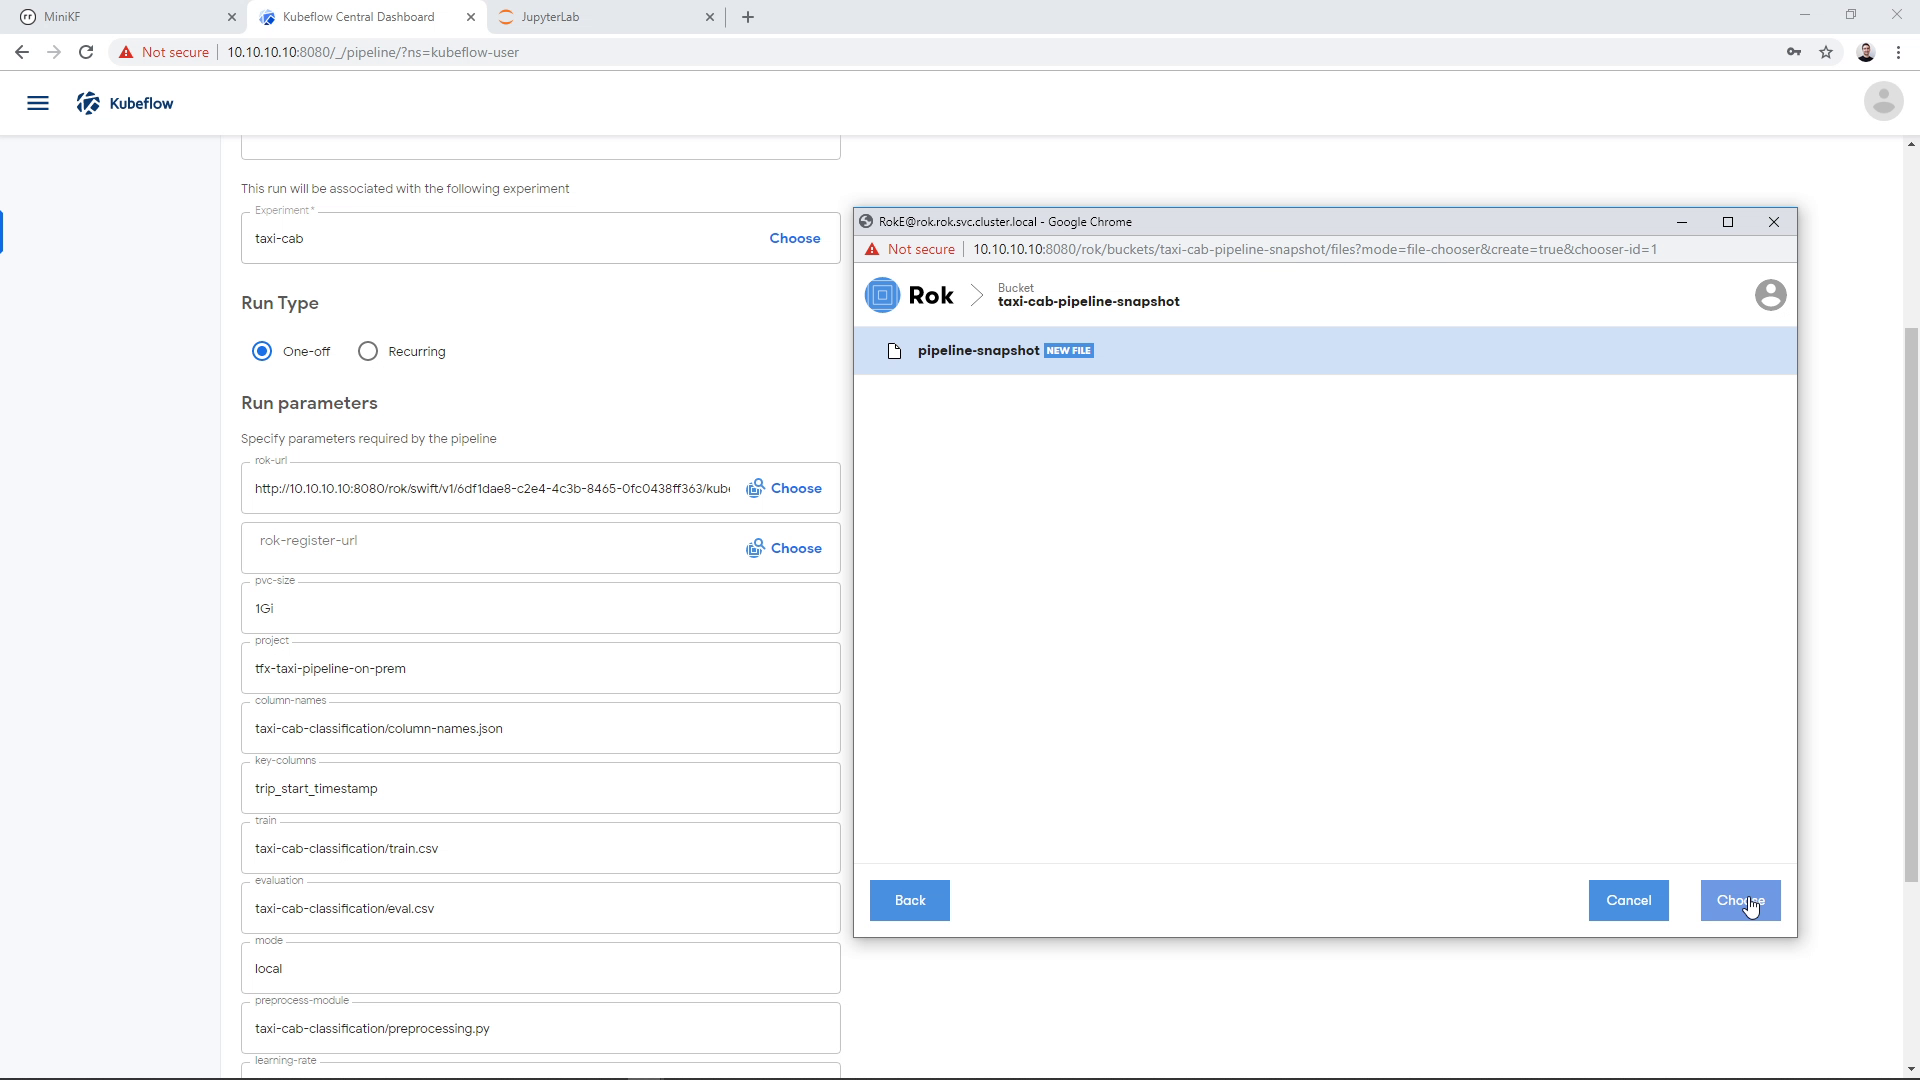This screenshot has height=1080, width=1920.
Task: Click the rok-register-url chooser icon
Action: (x=755, y=548)
